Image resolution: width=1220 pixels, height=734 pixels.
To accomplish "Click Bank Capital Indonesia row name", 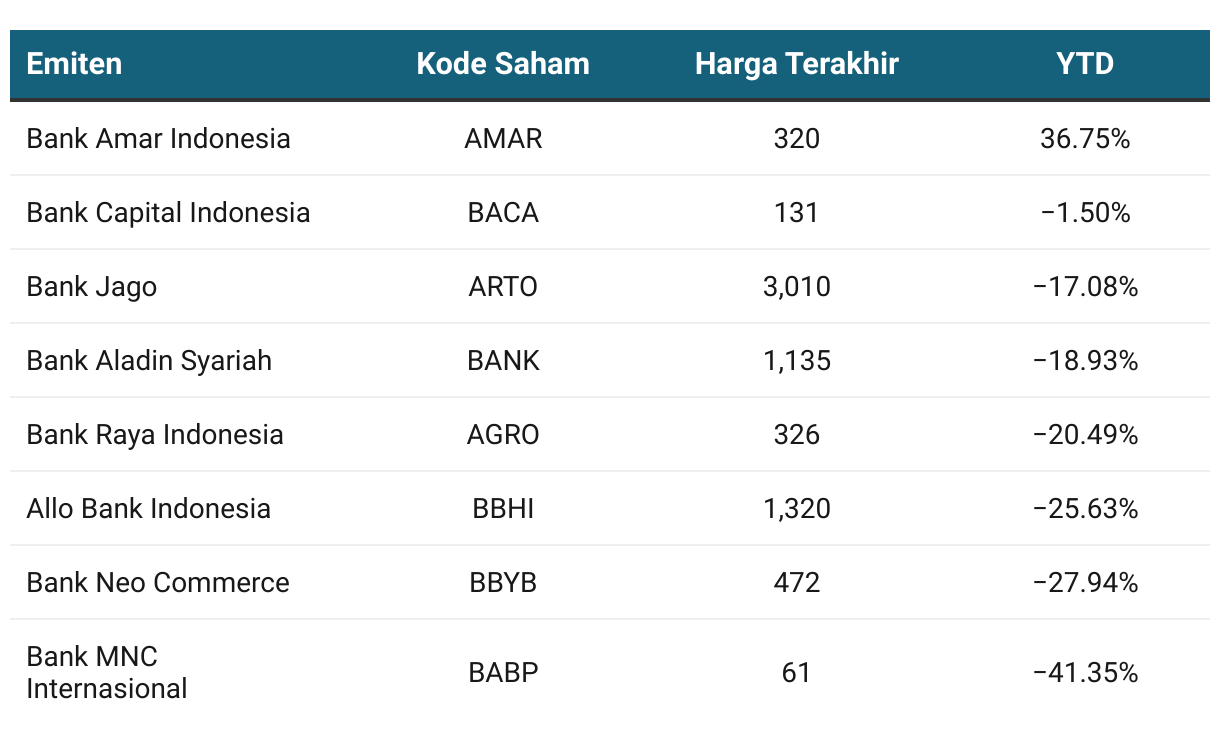I will pyautogui.click(x=169, y=212).
